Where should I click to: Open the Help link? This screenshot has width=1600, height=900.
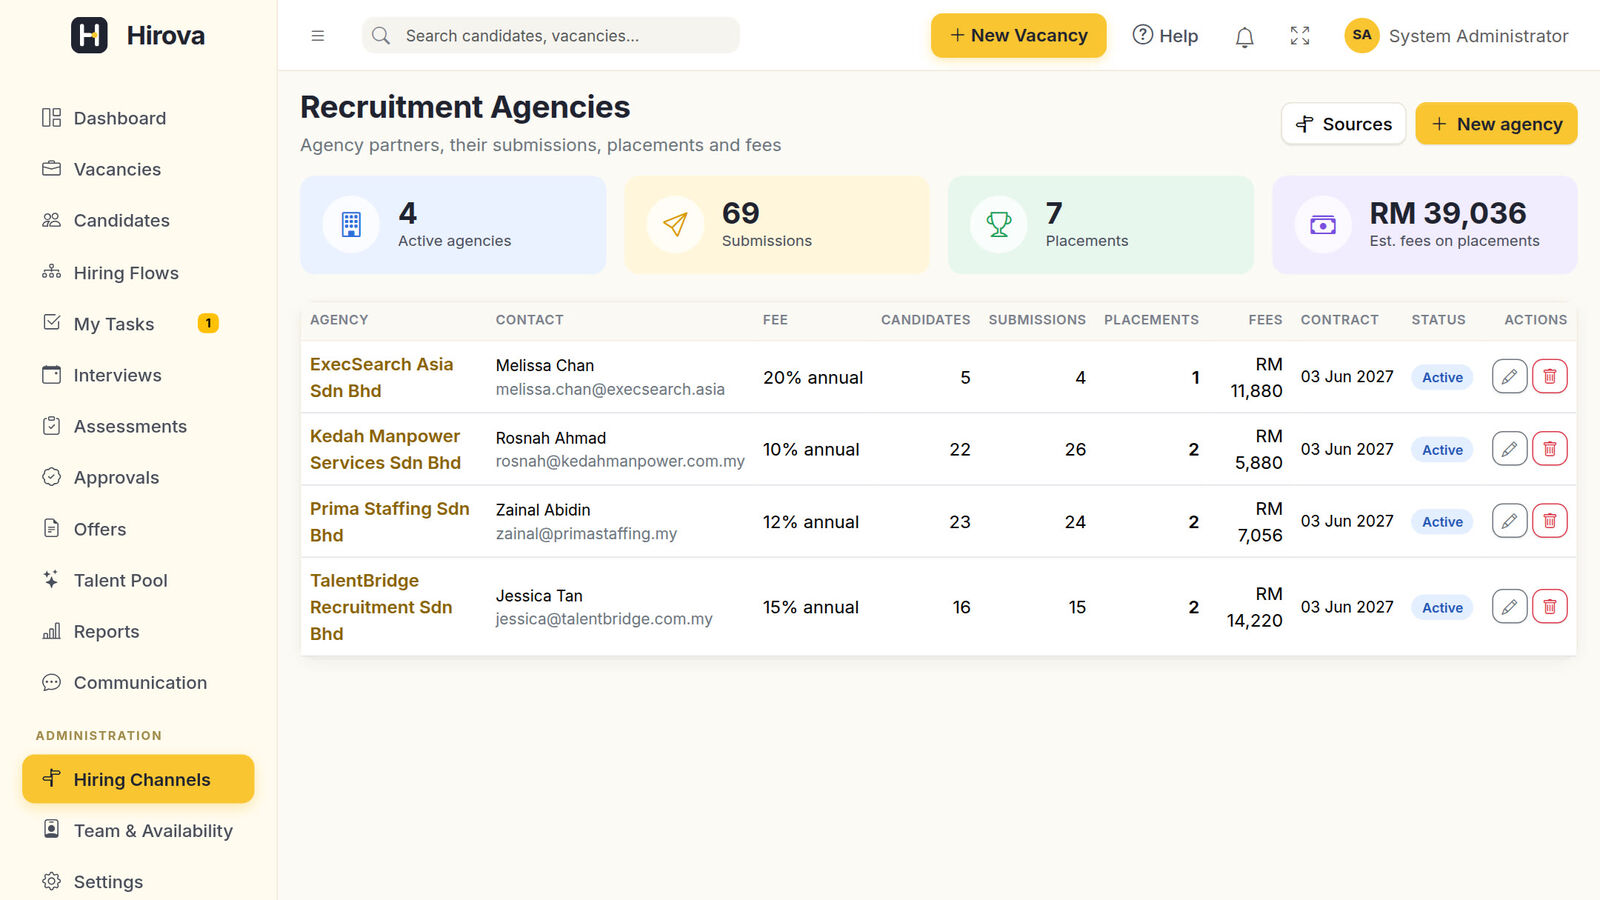1165,36
